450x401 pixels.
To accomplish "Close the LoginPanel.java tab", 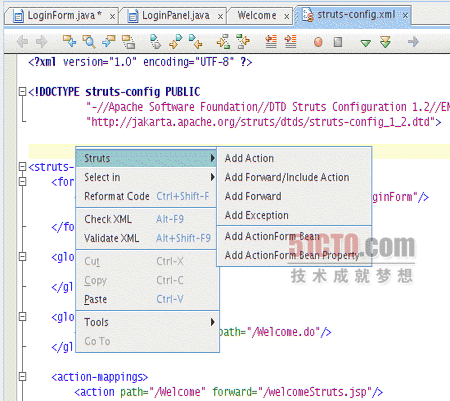I will (220, 16).
